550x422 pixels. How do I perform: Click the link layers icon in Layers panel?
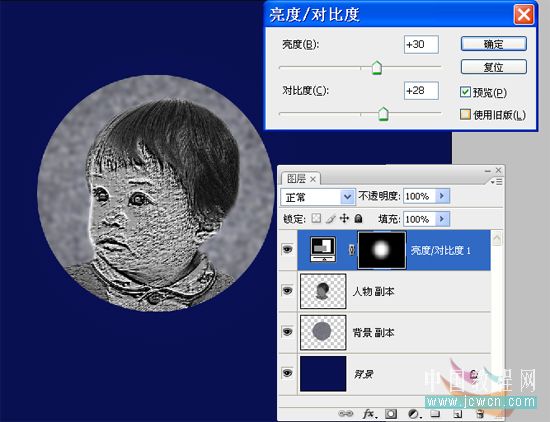point(346,414)
